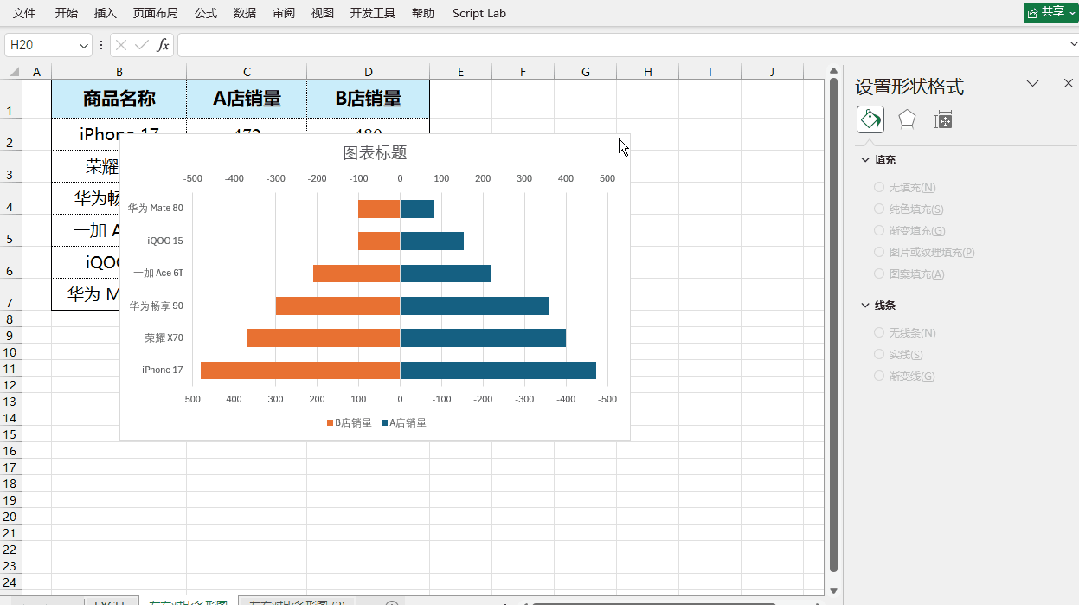Viewport: 1079px width, 605px height.
Task: Collapse the 填充 section
Action: coord(866,160)
